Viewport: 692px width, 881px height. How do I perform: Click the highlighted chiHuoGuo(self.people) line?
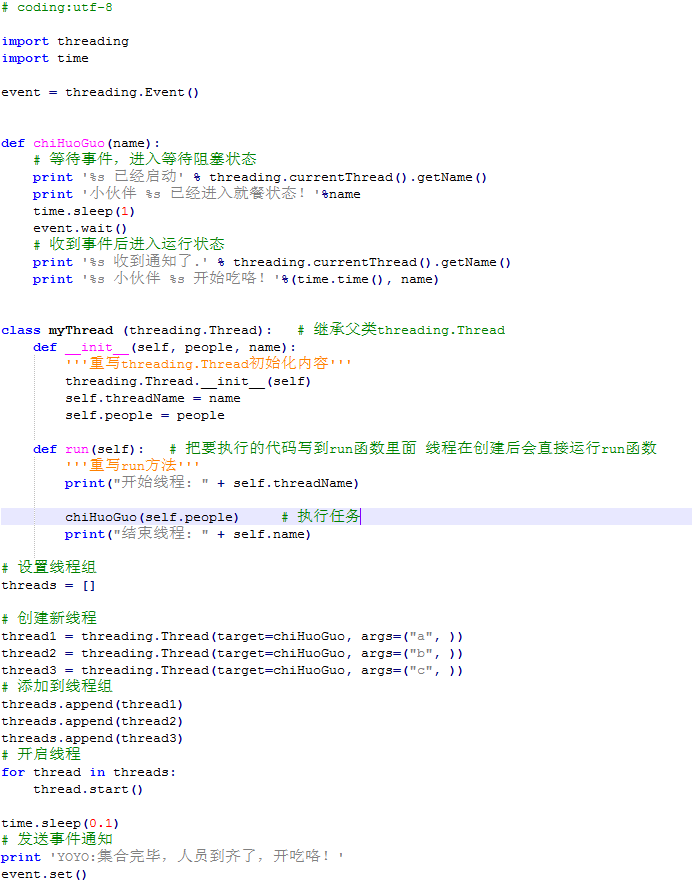pyautogui.click(x=152, y=517)
